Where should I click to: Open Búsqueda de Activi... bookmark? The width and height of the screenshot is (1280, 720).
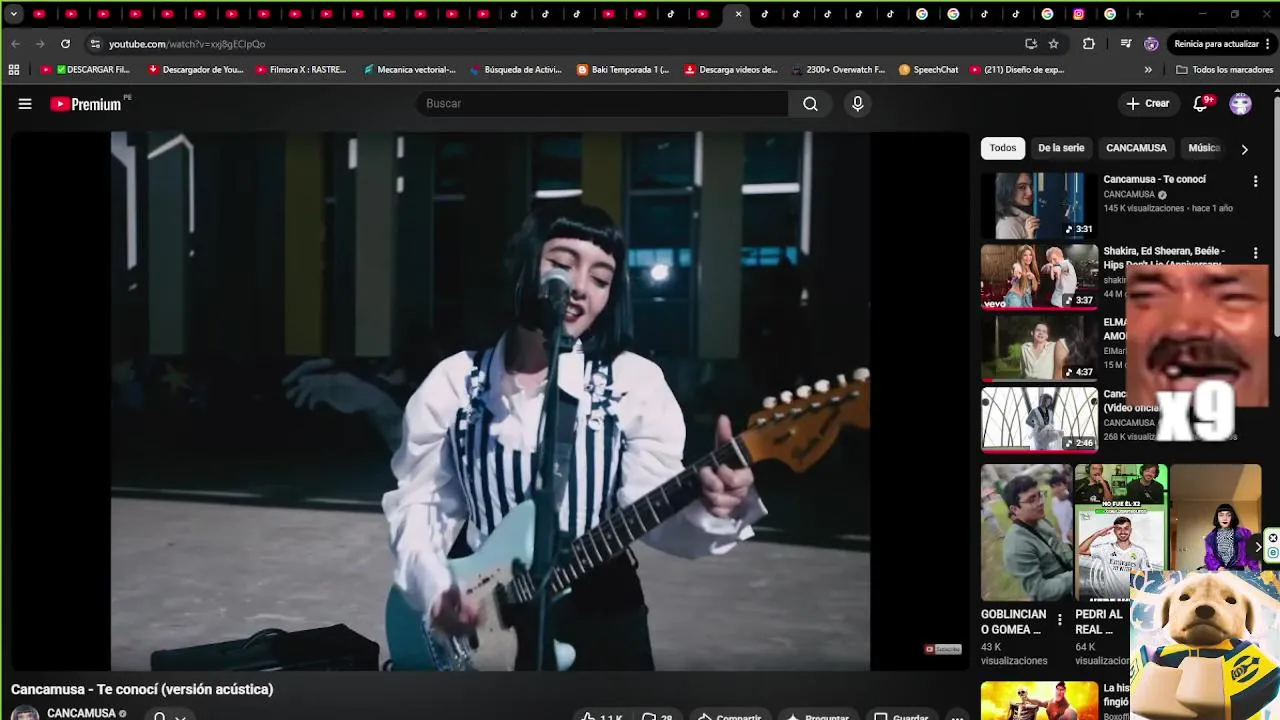point(515,70)
